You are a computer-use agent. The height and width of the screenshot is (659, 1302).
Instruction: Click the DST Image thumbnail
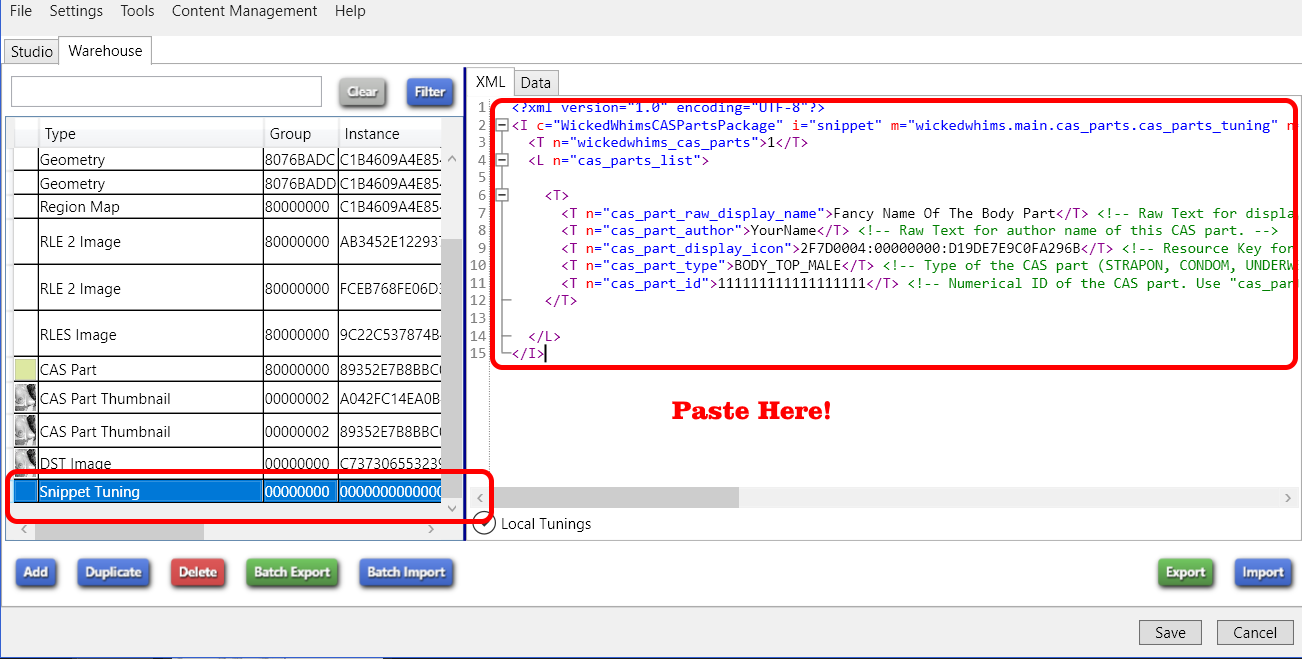point(26,463)
